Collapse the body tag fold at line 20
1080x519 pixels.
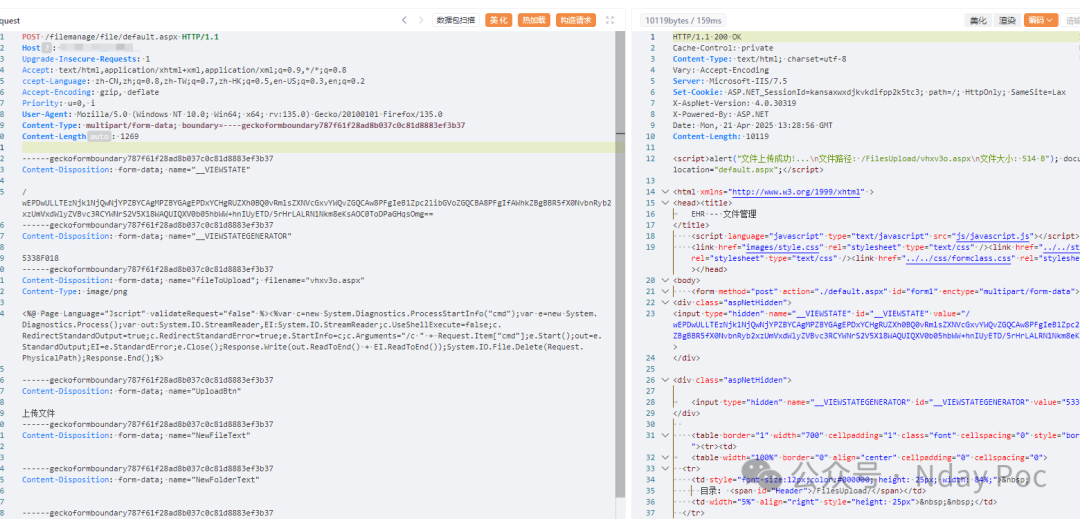coord(664,280)
